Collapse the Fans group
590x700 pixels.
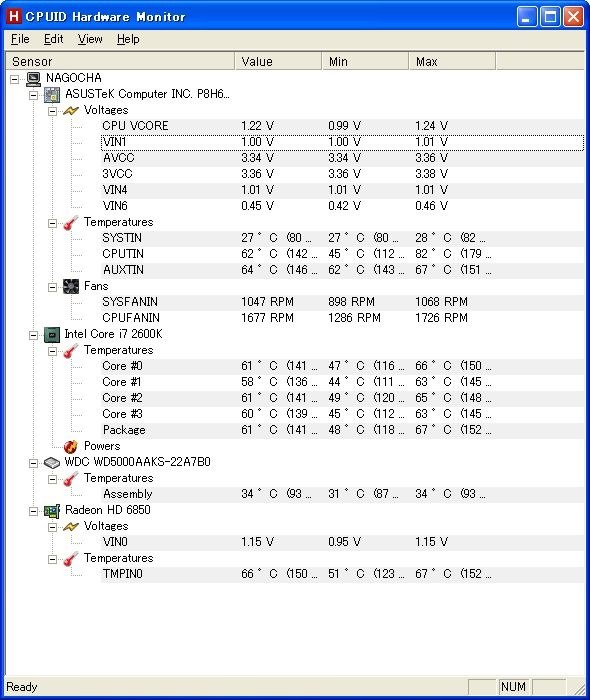[52, 287]
